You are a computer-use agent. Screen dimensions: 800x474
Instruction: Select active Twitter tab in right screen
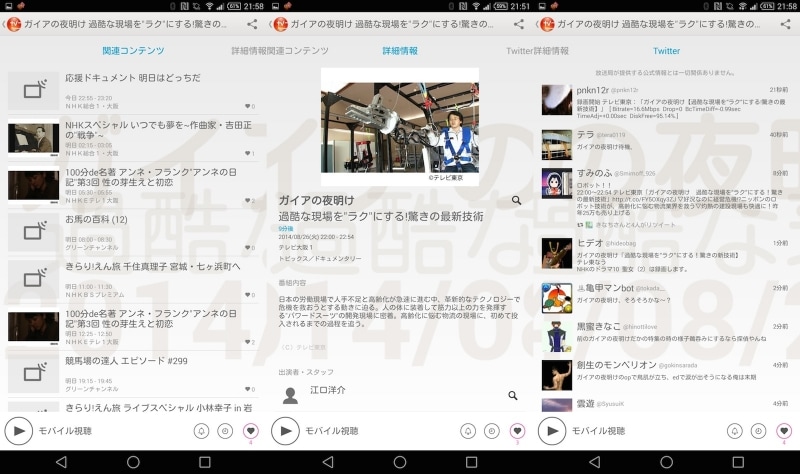666,51
